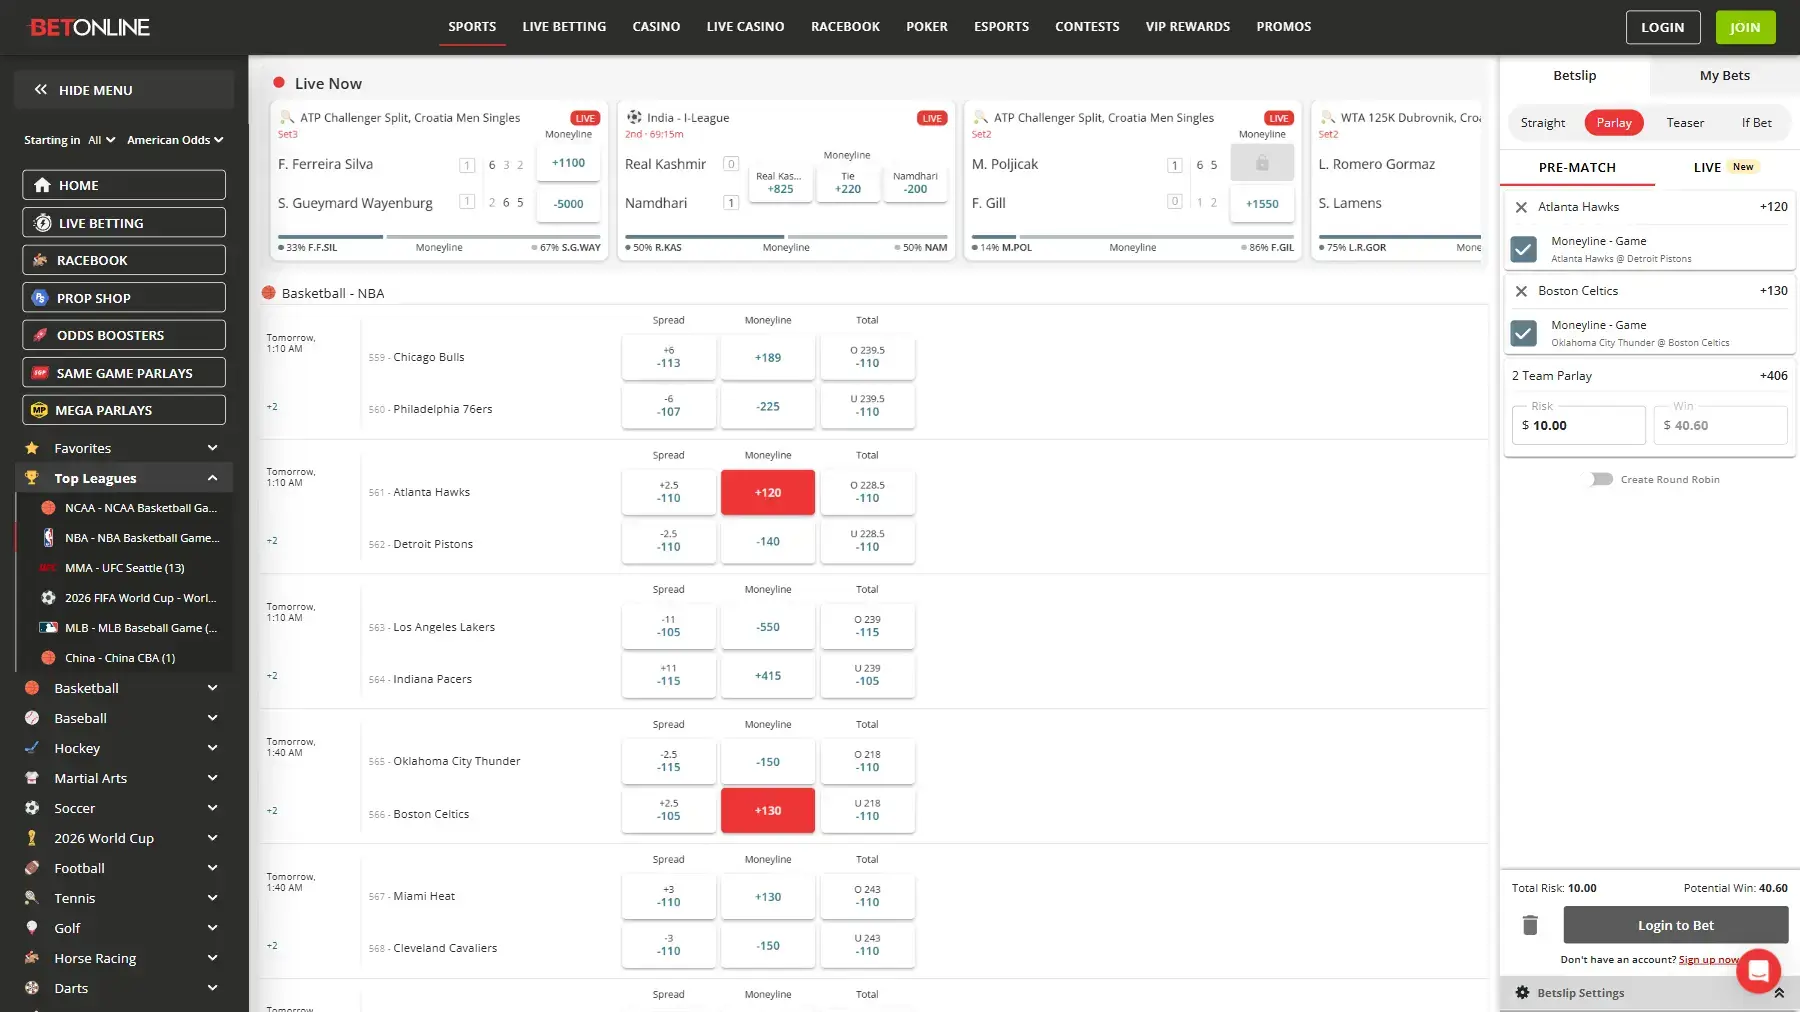The image size is (1800, 1012).
Task: Expand the Favorites section
Action: coord(212,448)
